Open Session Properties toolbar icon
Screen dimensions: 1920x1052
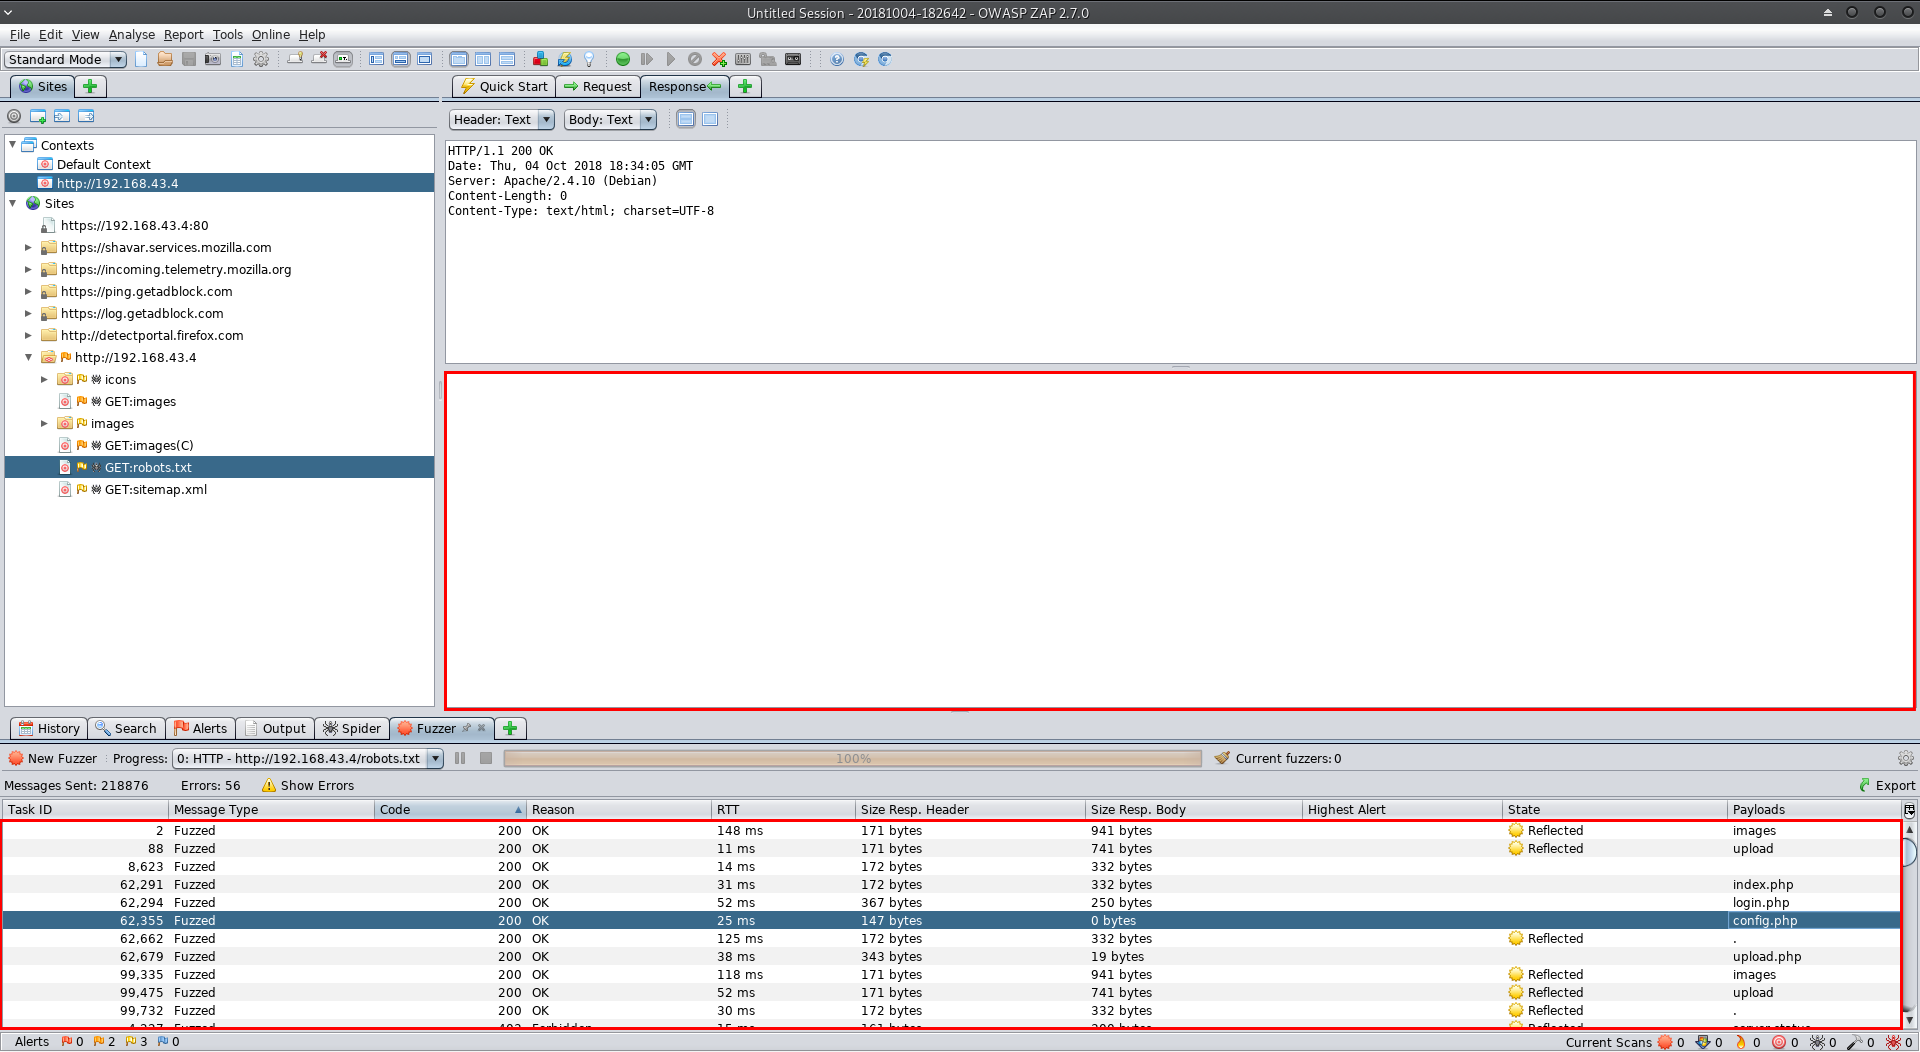click(237, 59)
